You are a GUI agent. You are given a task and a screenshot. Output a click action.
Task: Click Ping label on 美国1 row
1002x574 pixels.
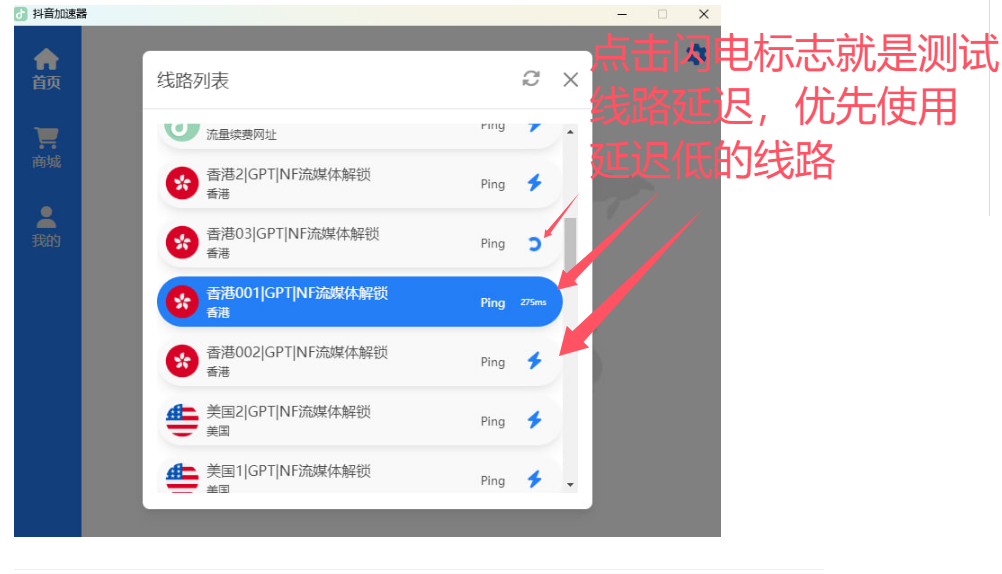[x=493, y=481]
